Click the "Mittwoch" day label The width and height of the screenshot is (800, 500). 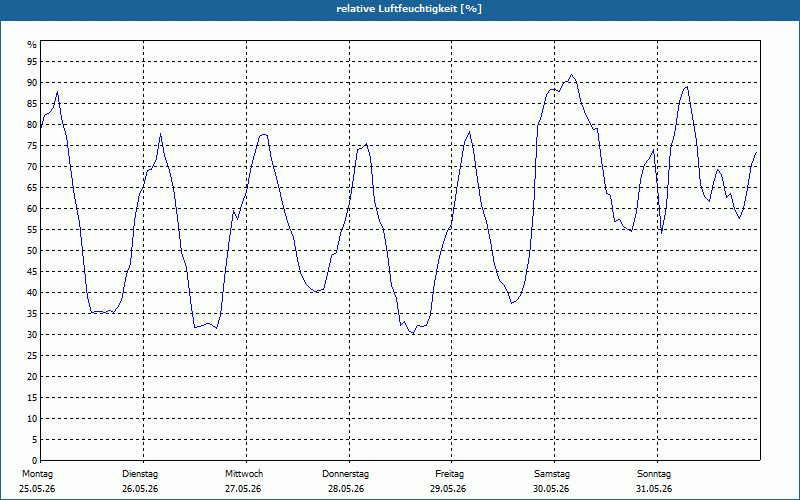pos(244,474)
